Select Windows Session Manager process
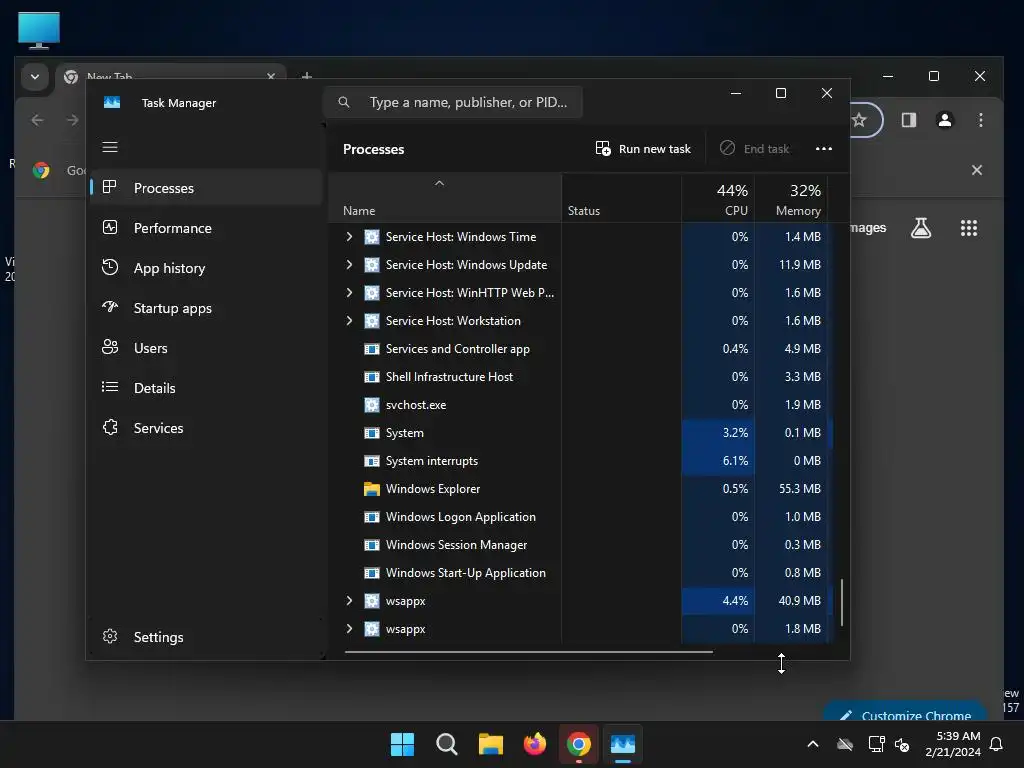 click(581, 545)
